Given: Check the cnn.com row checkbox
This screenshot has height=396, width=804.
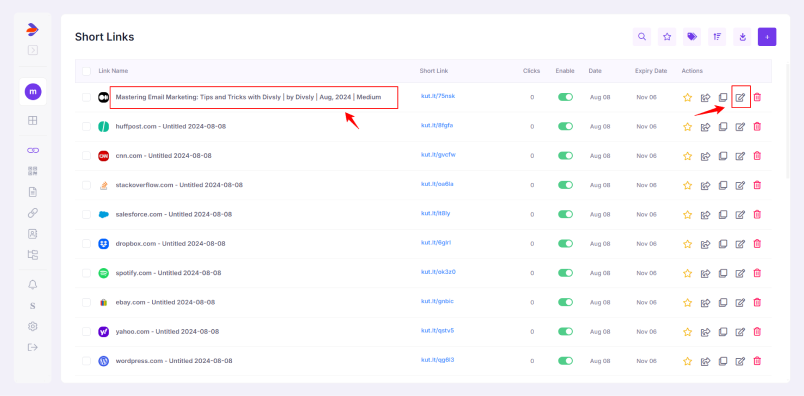Looking at the screenshot, I should pos(86,155).
